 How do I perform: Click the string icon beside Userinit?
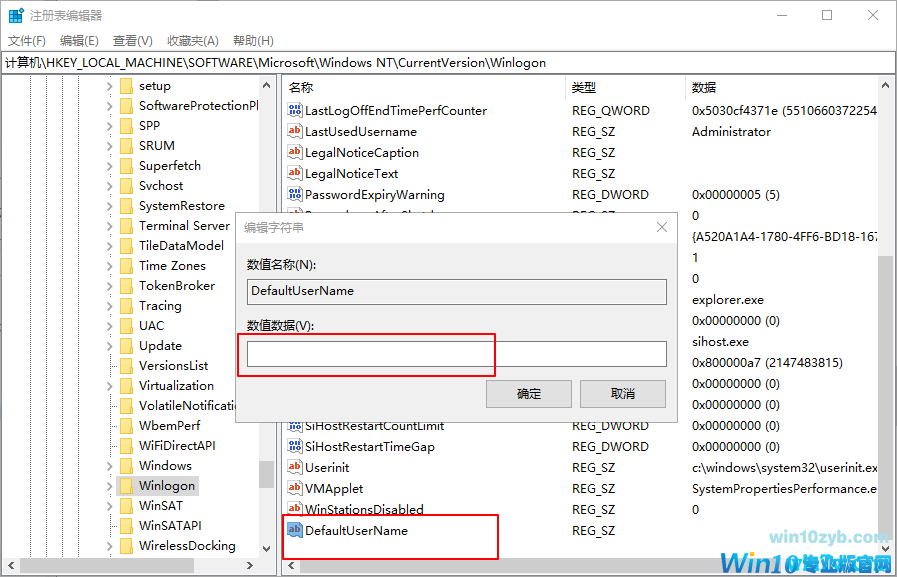[x=294, y=467]
